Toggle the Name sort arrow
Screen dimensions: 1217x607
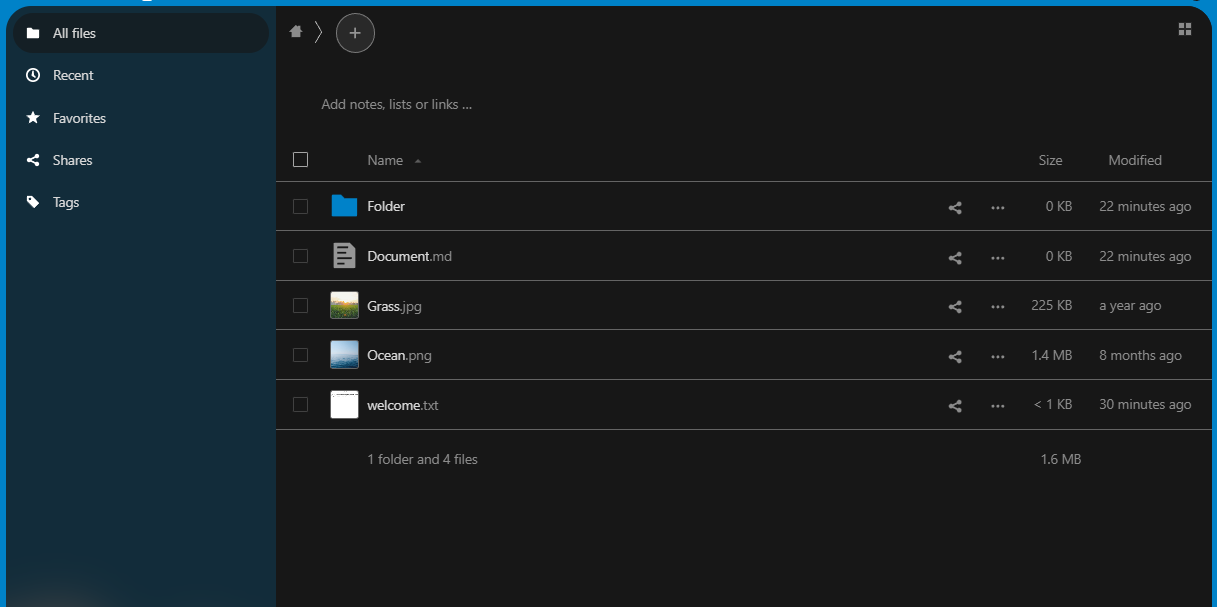point(418,161)
